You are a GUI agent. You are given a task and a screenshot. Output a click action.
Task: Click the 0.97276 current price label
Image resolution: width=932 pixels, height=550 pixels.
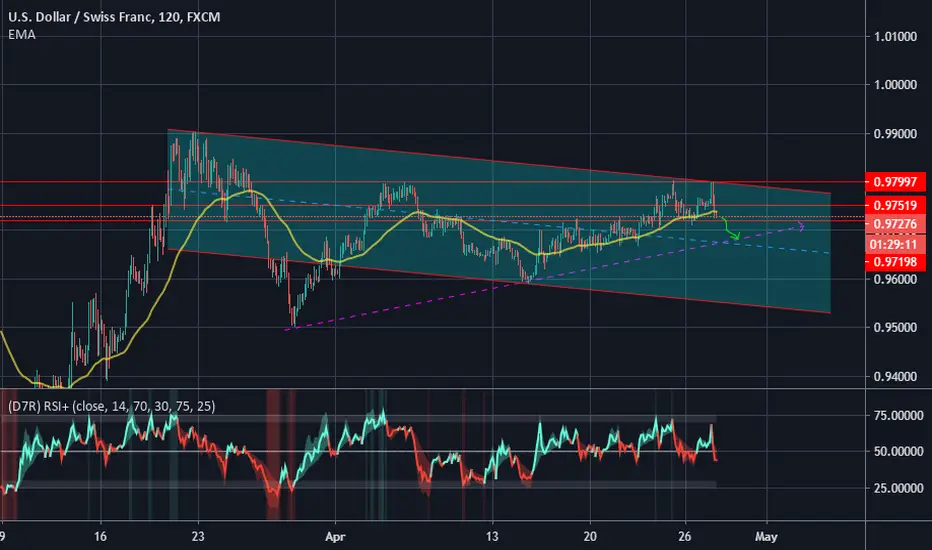(895, 224)
